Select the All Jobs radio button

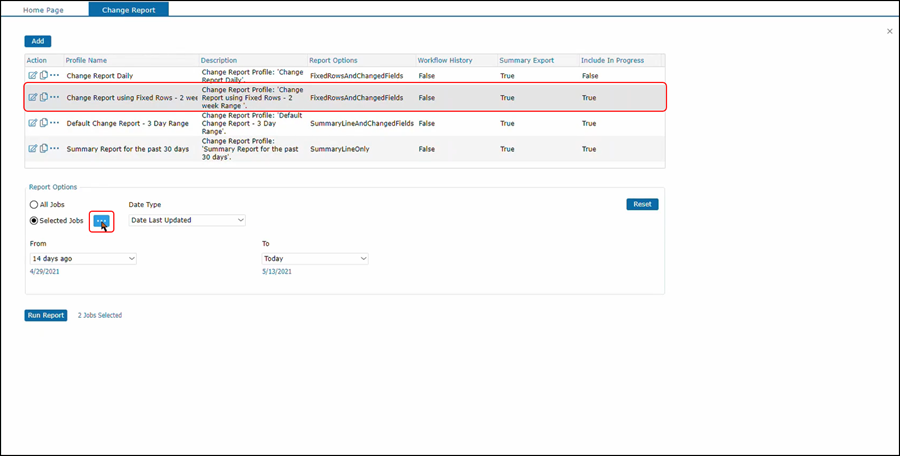(34, 205)
